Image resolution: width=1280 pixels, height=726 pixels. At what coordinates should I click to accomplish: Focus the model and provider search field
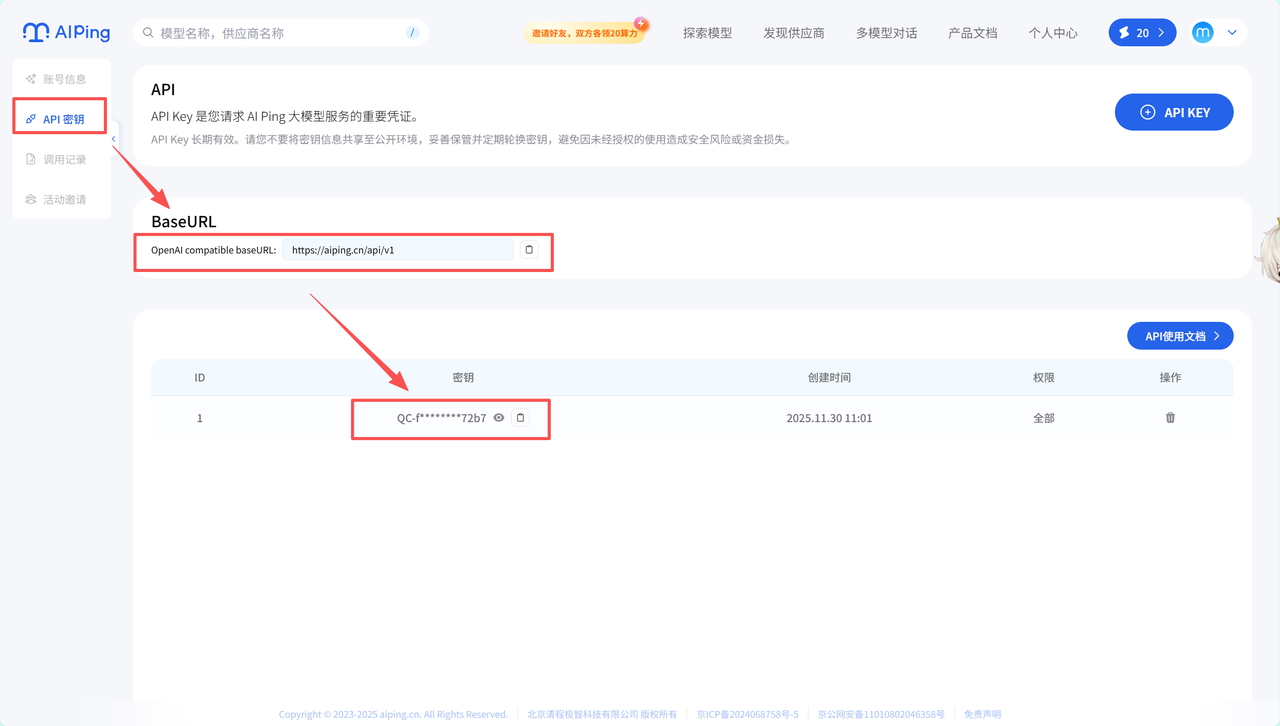[x=280, y=33]
